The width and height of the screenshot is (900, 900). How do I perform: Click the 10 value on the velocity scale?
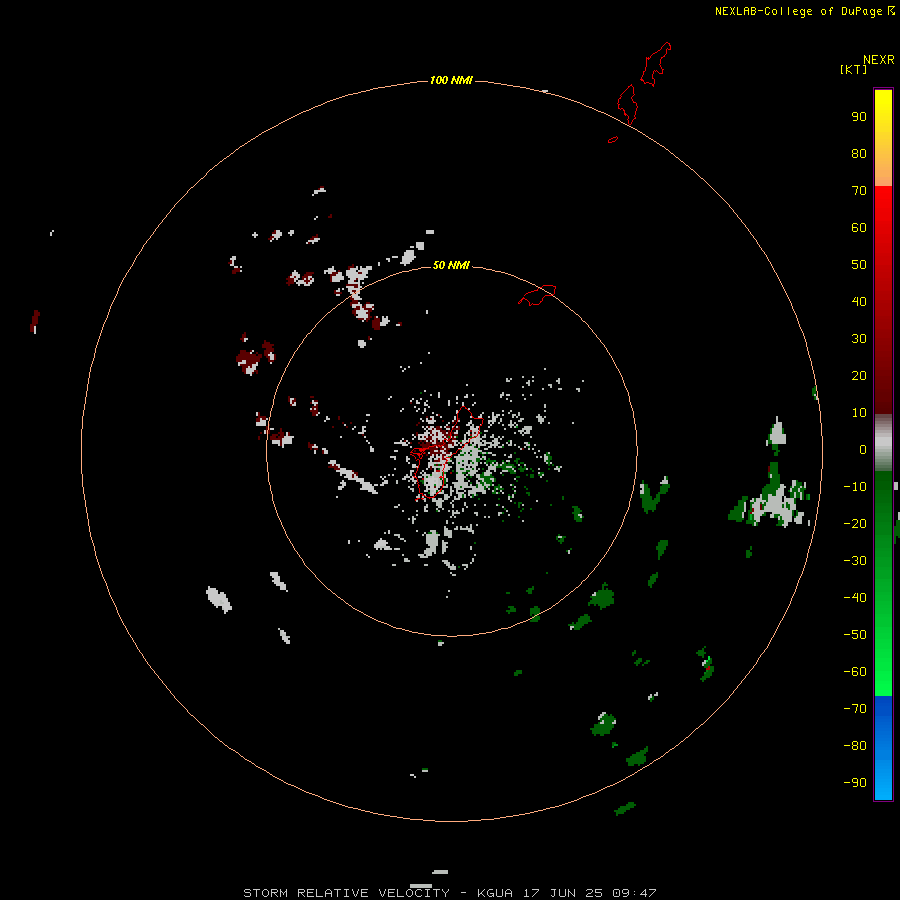click(x=859, y=413)
